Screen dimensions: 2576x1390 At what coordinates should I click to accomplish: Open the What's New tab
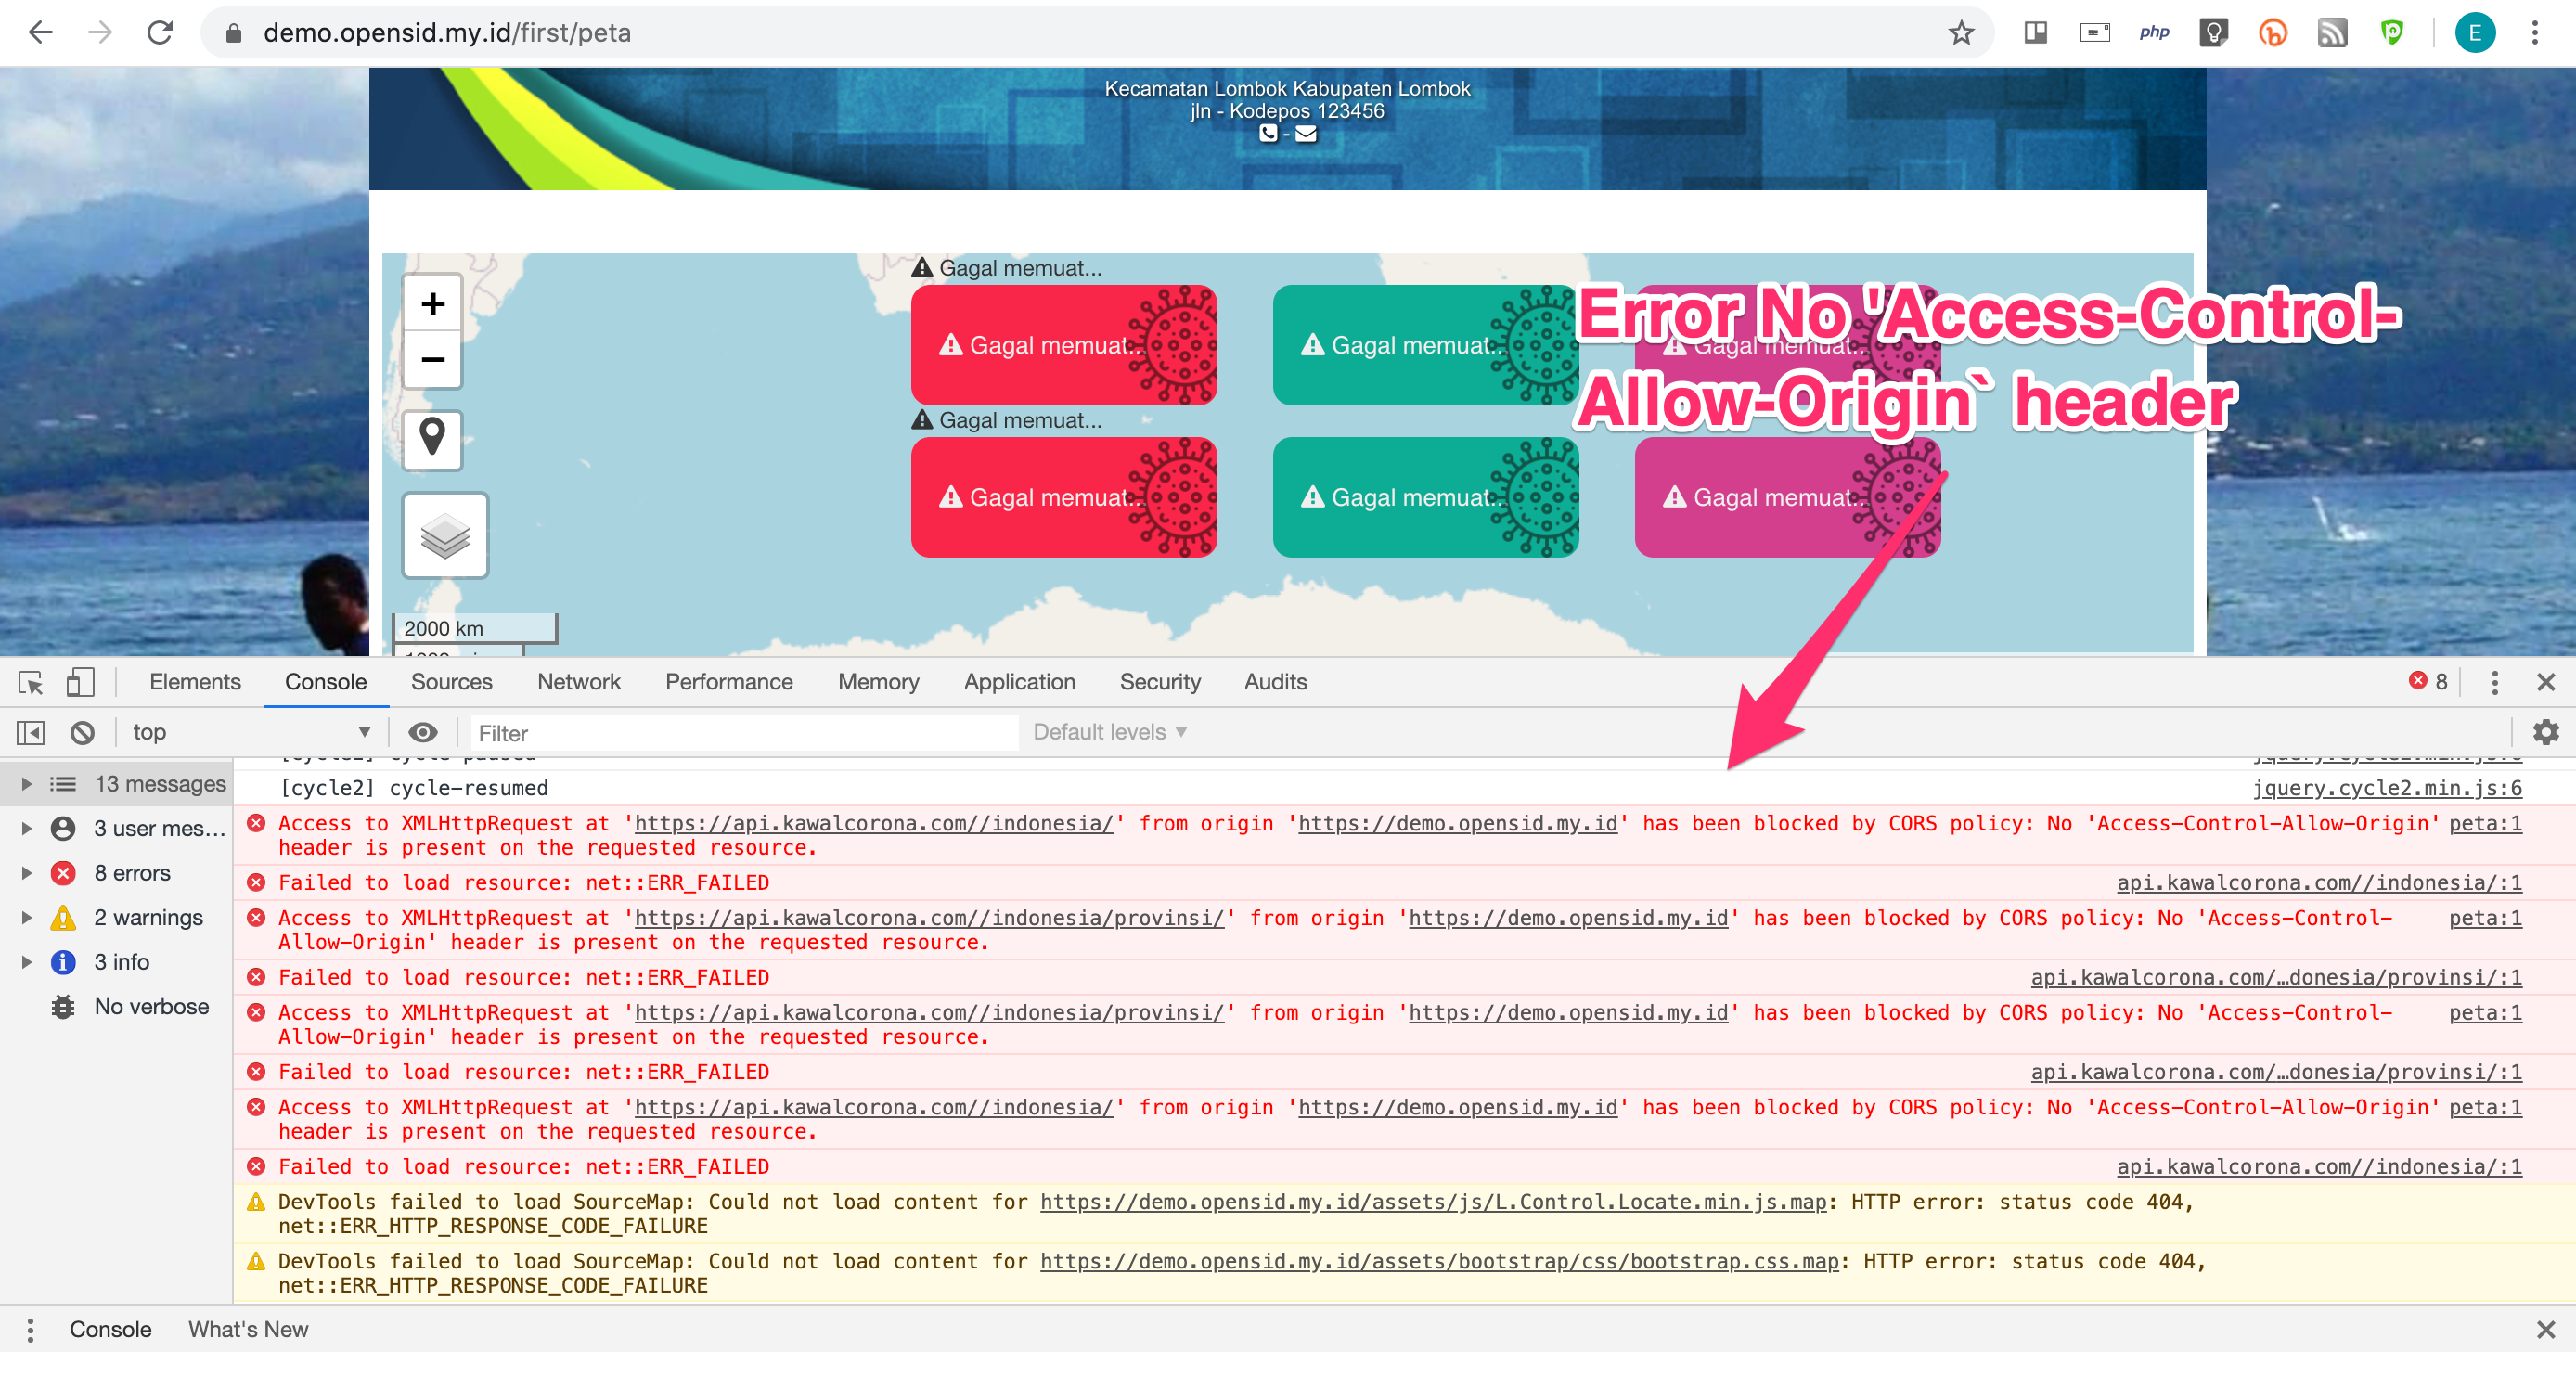click(x=247, y=1329)
